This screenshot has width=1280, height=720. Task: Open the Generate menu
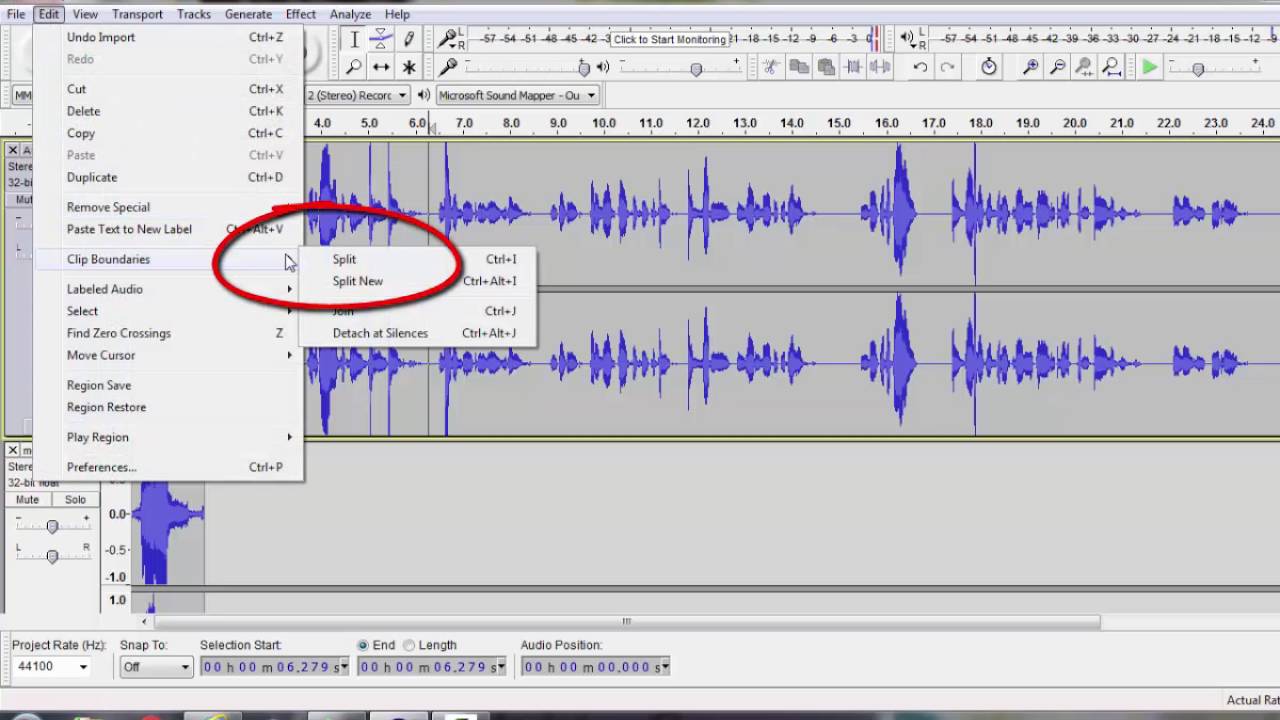[248, 14]
